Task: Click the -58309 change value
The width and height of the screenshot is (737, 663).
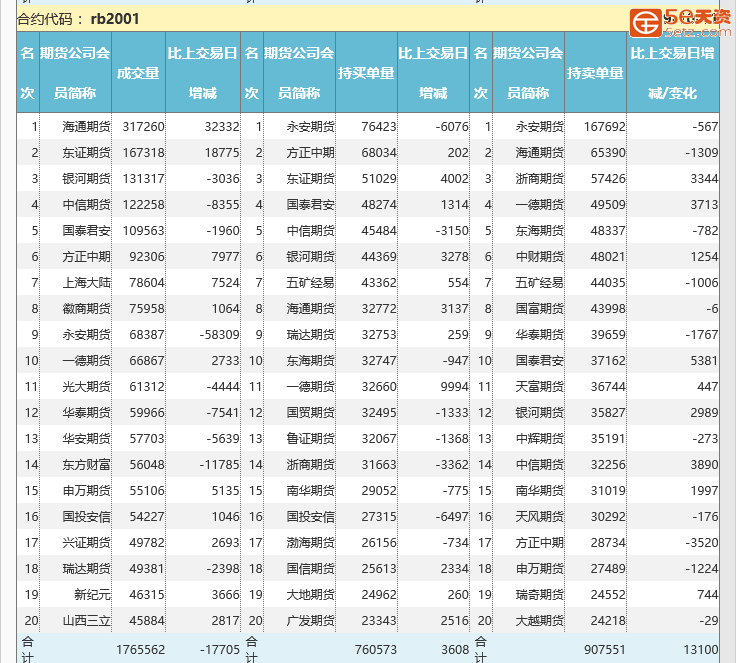Action: pyautogui.click(x=220, y=335)
